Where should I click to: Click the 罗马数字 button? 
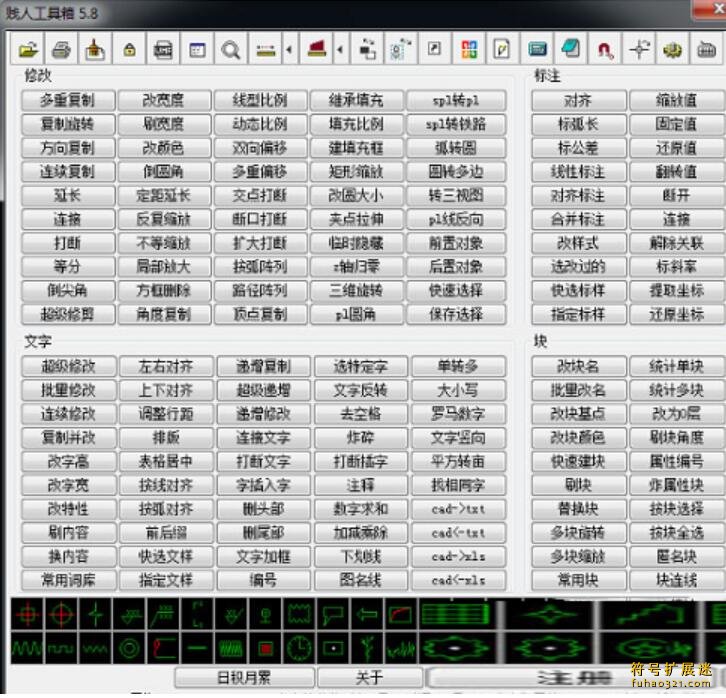[458, 414]
